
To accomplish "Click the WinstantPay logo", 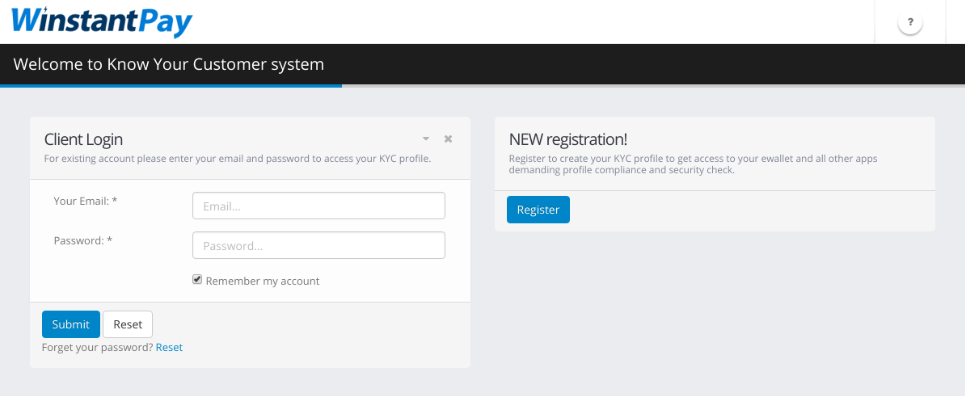I will click(102, 21).
